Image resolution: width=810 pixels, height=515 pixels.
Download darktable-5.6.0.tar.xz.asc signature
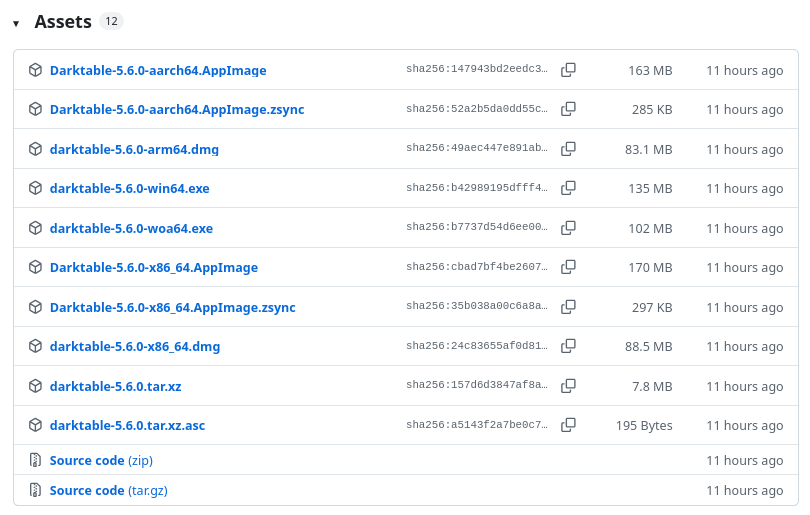click(x=128, y=426)
